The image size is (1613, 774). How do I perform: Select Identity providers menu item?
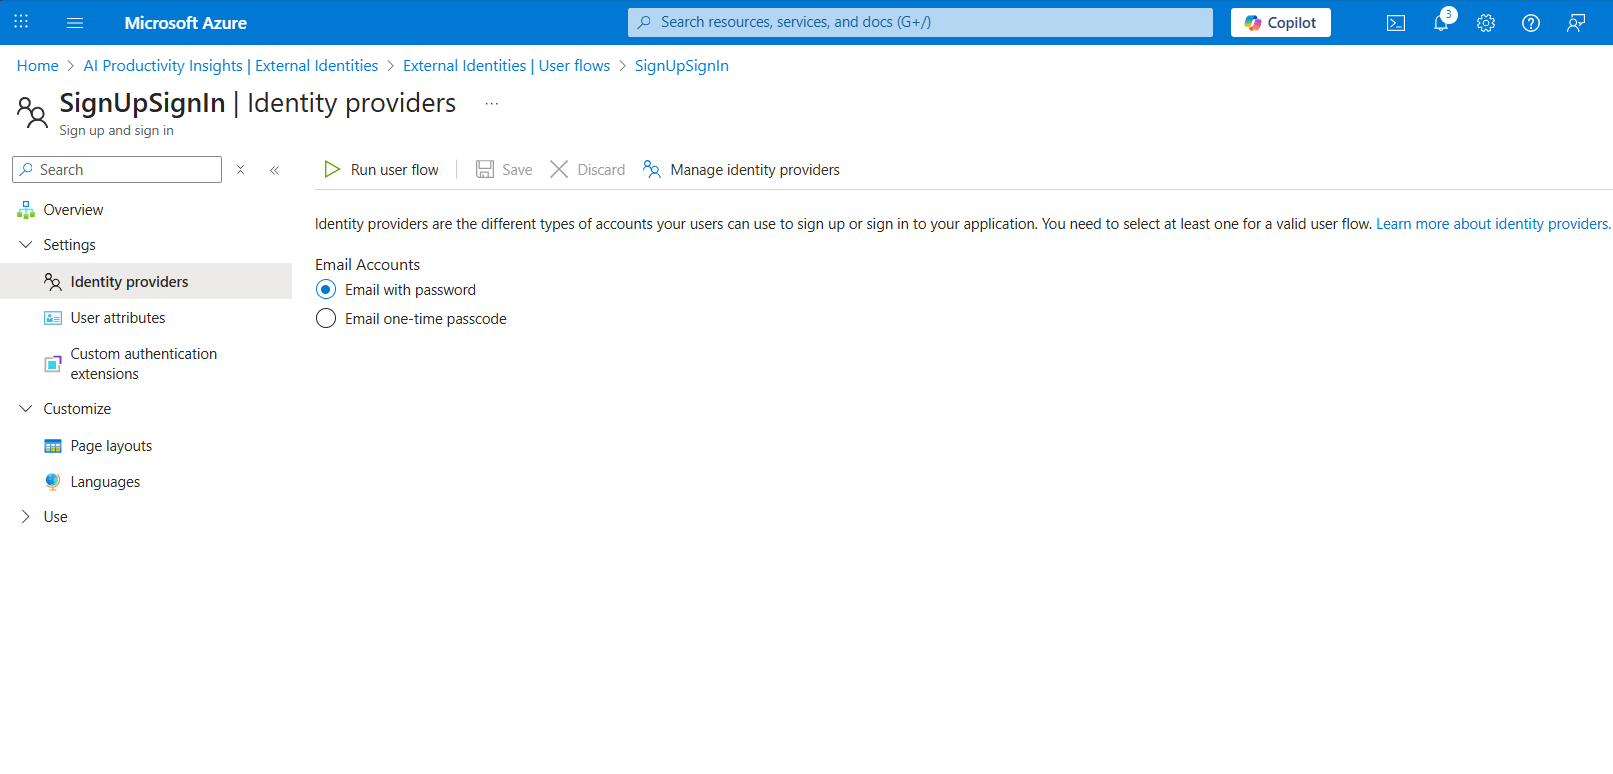pyautogui.click(x=146, y=282)
